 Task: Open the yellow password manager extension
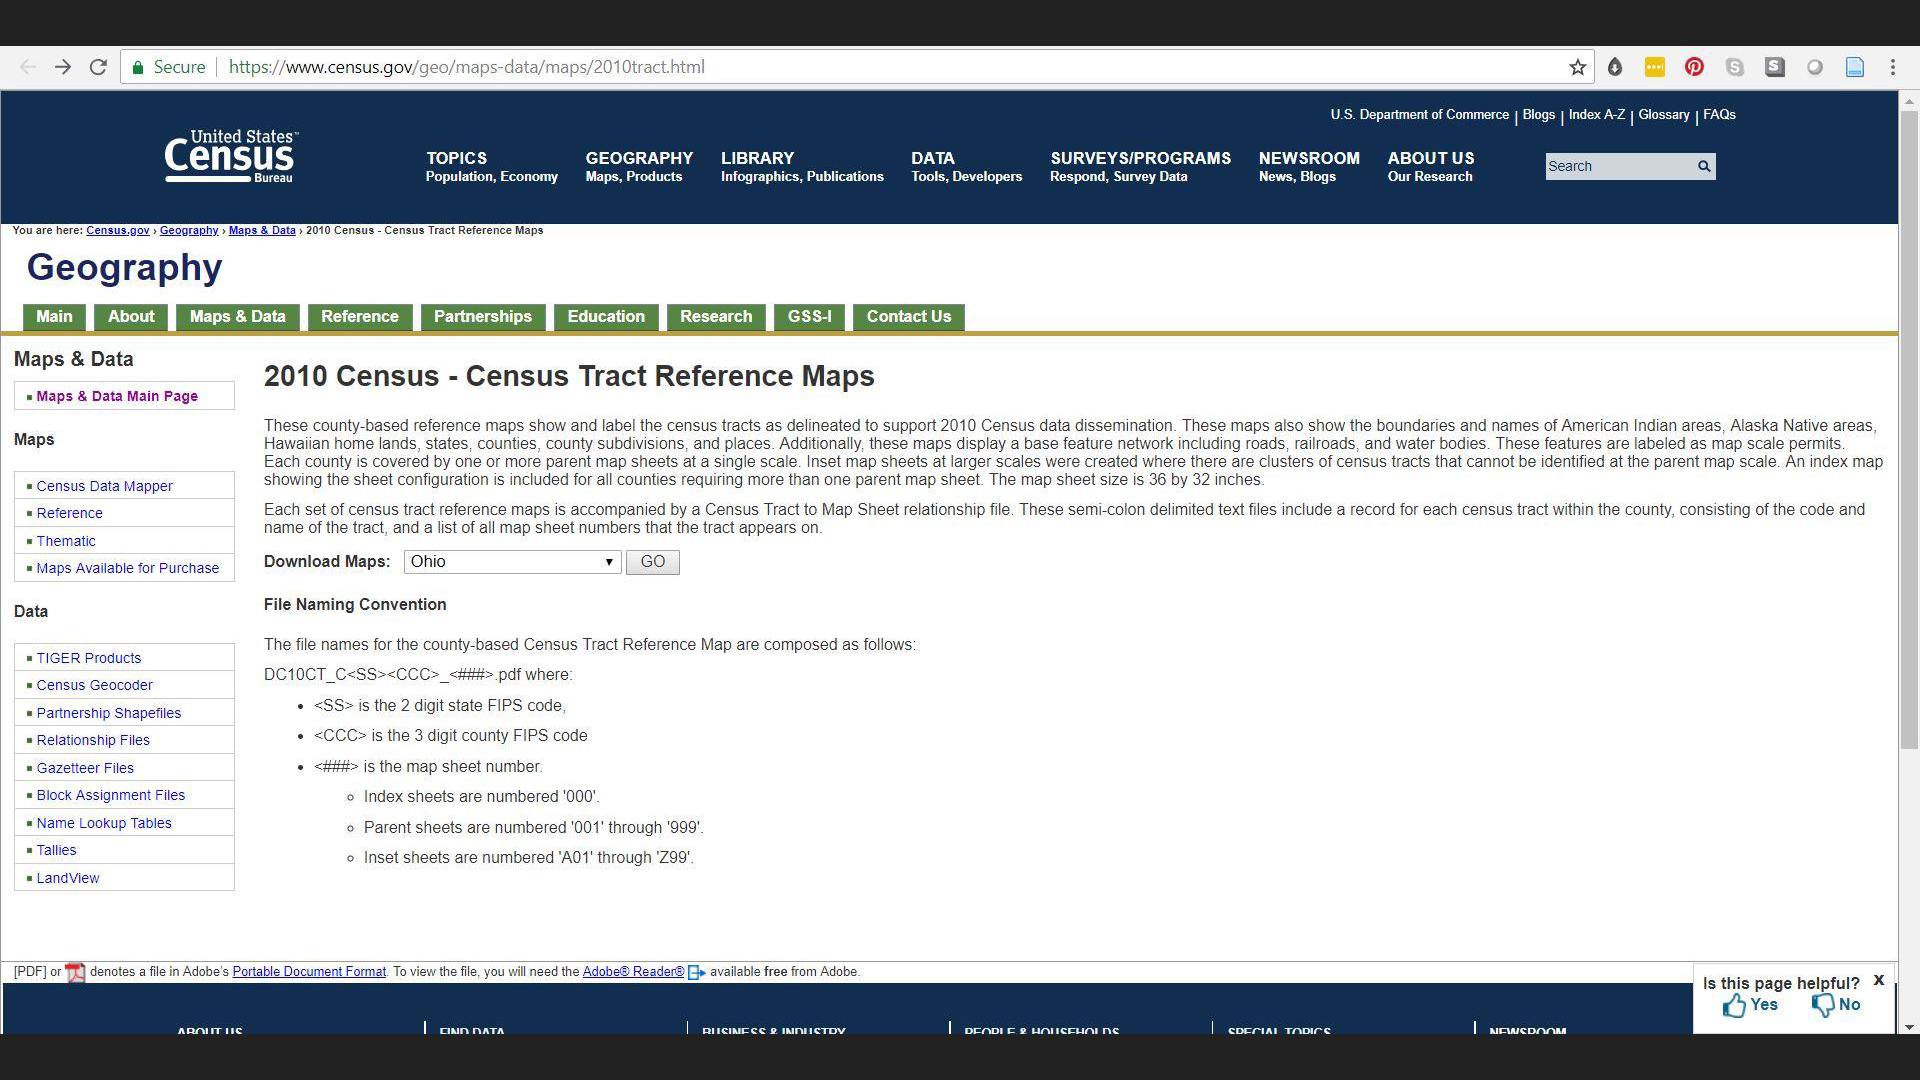tap(1654, 67)
